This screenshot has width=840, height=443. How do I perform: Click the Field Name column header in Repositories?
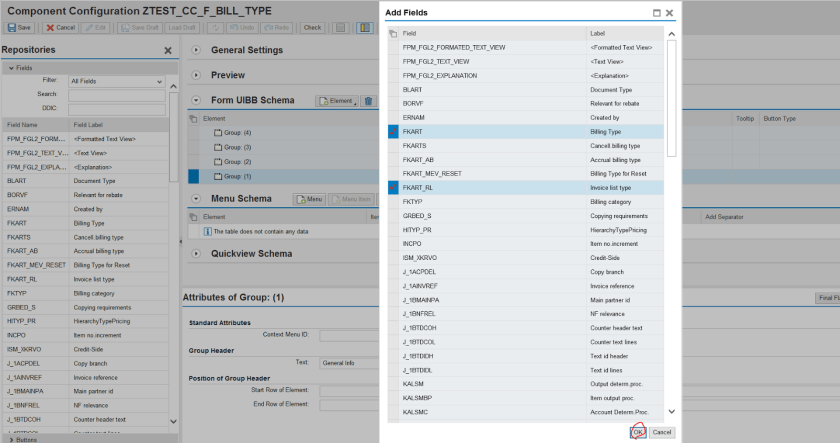tap(36, 125)
